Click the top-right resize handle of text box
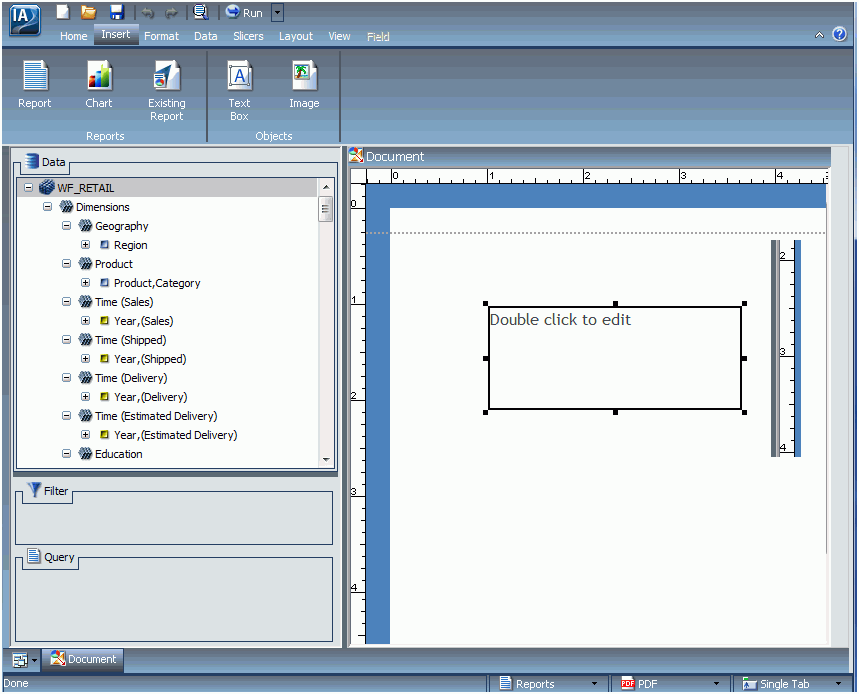This screenshot has width=859, height=694. point(744,303)
